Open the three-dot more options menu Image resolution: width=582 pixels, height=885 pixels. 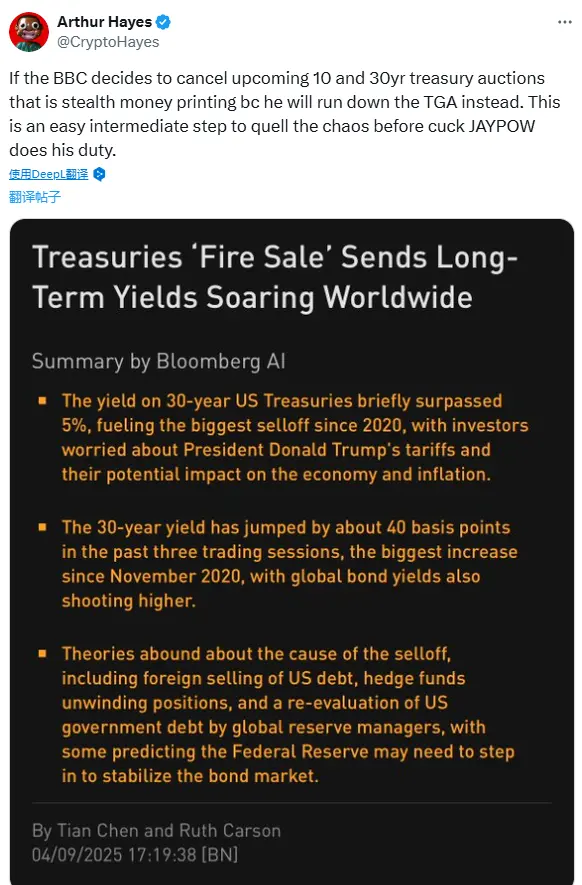click(565, 22)
